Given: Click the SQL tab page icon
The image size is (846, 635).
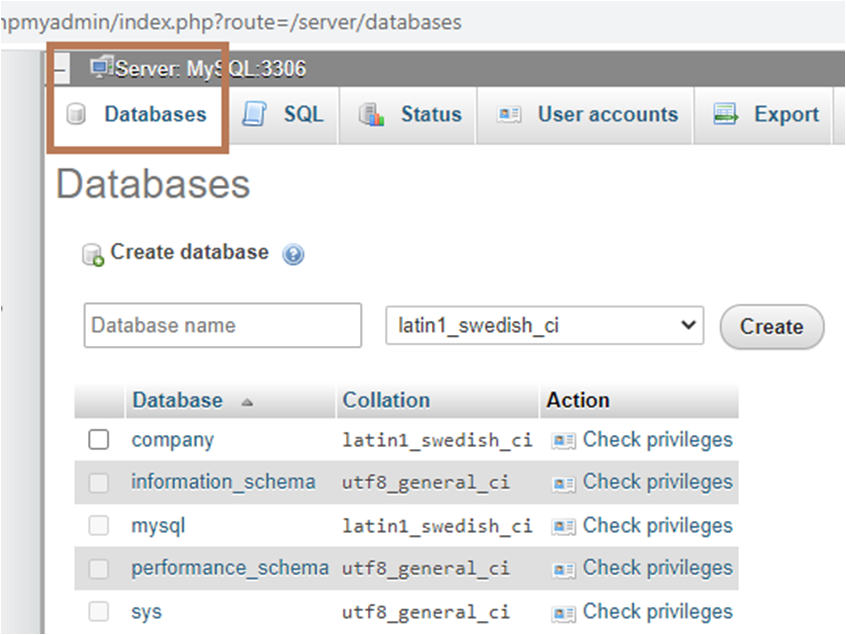Looking at the screenshot, I should pos(255,114).
